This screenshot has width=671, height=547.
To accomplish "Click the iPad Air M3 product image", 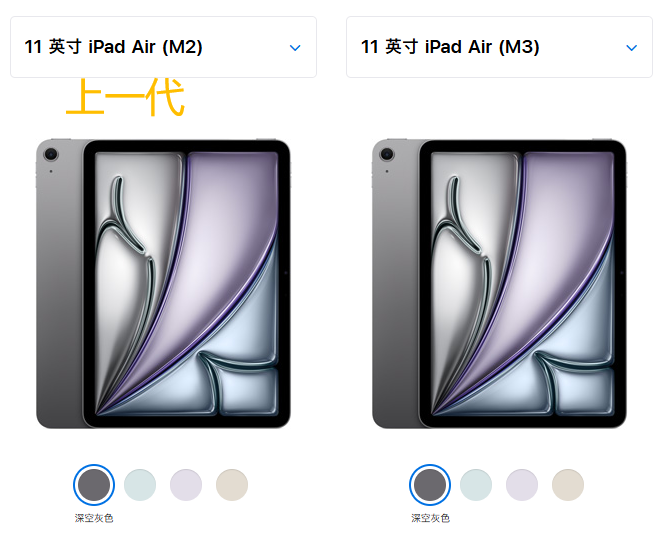I will pos(499,283).
